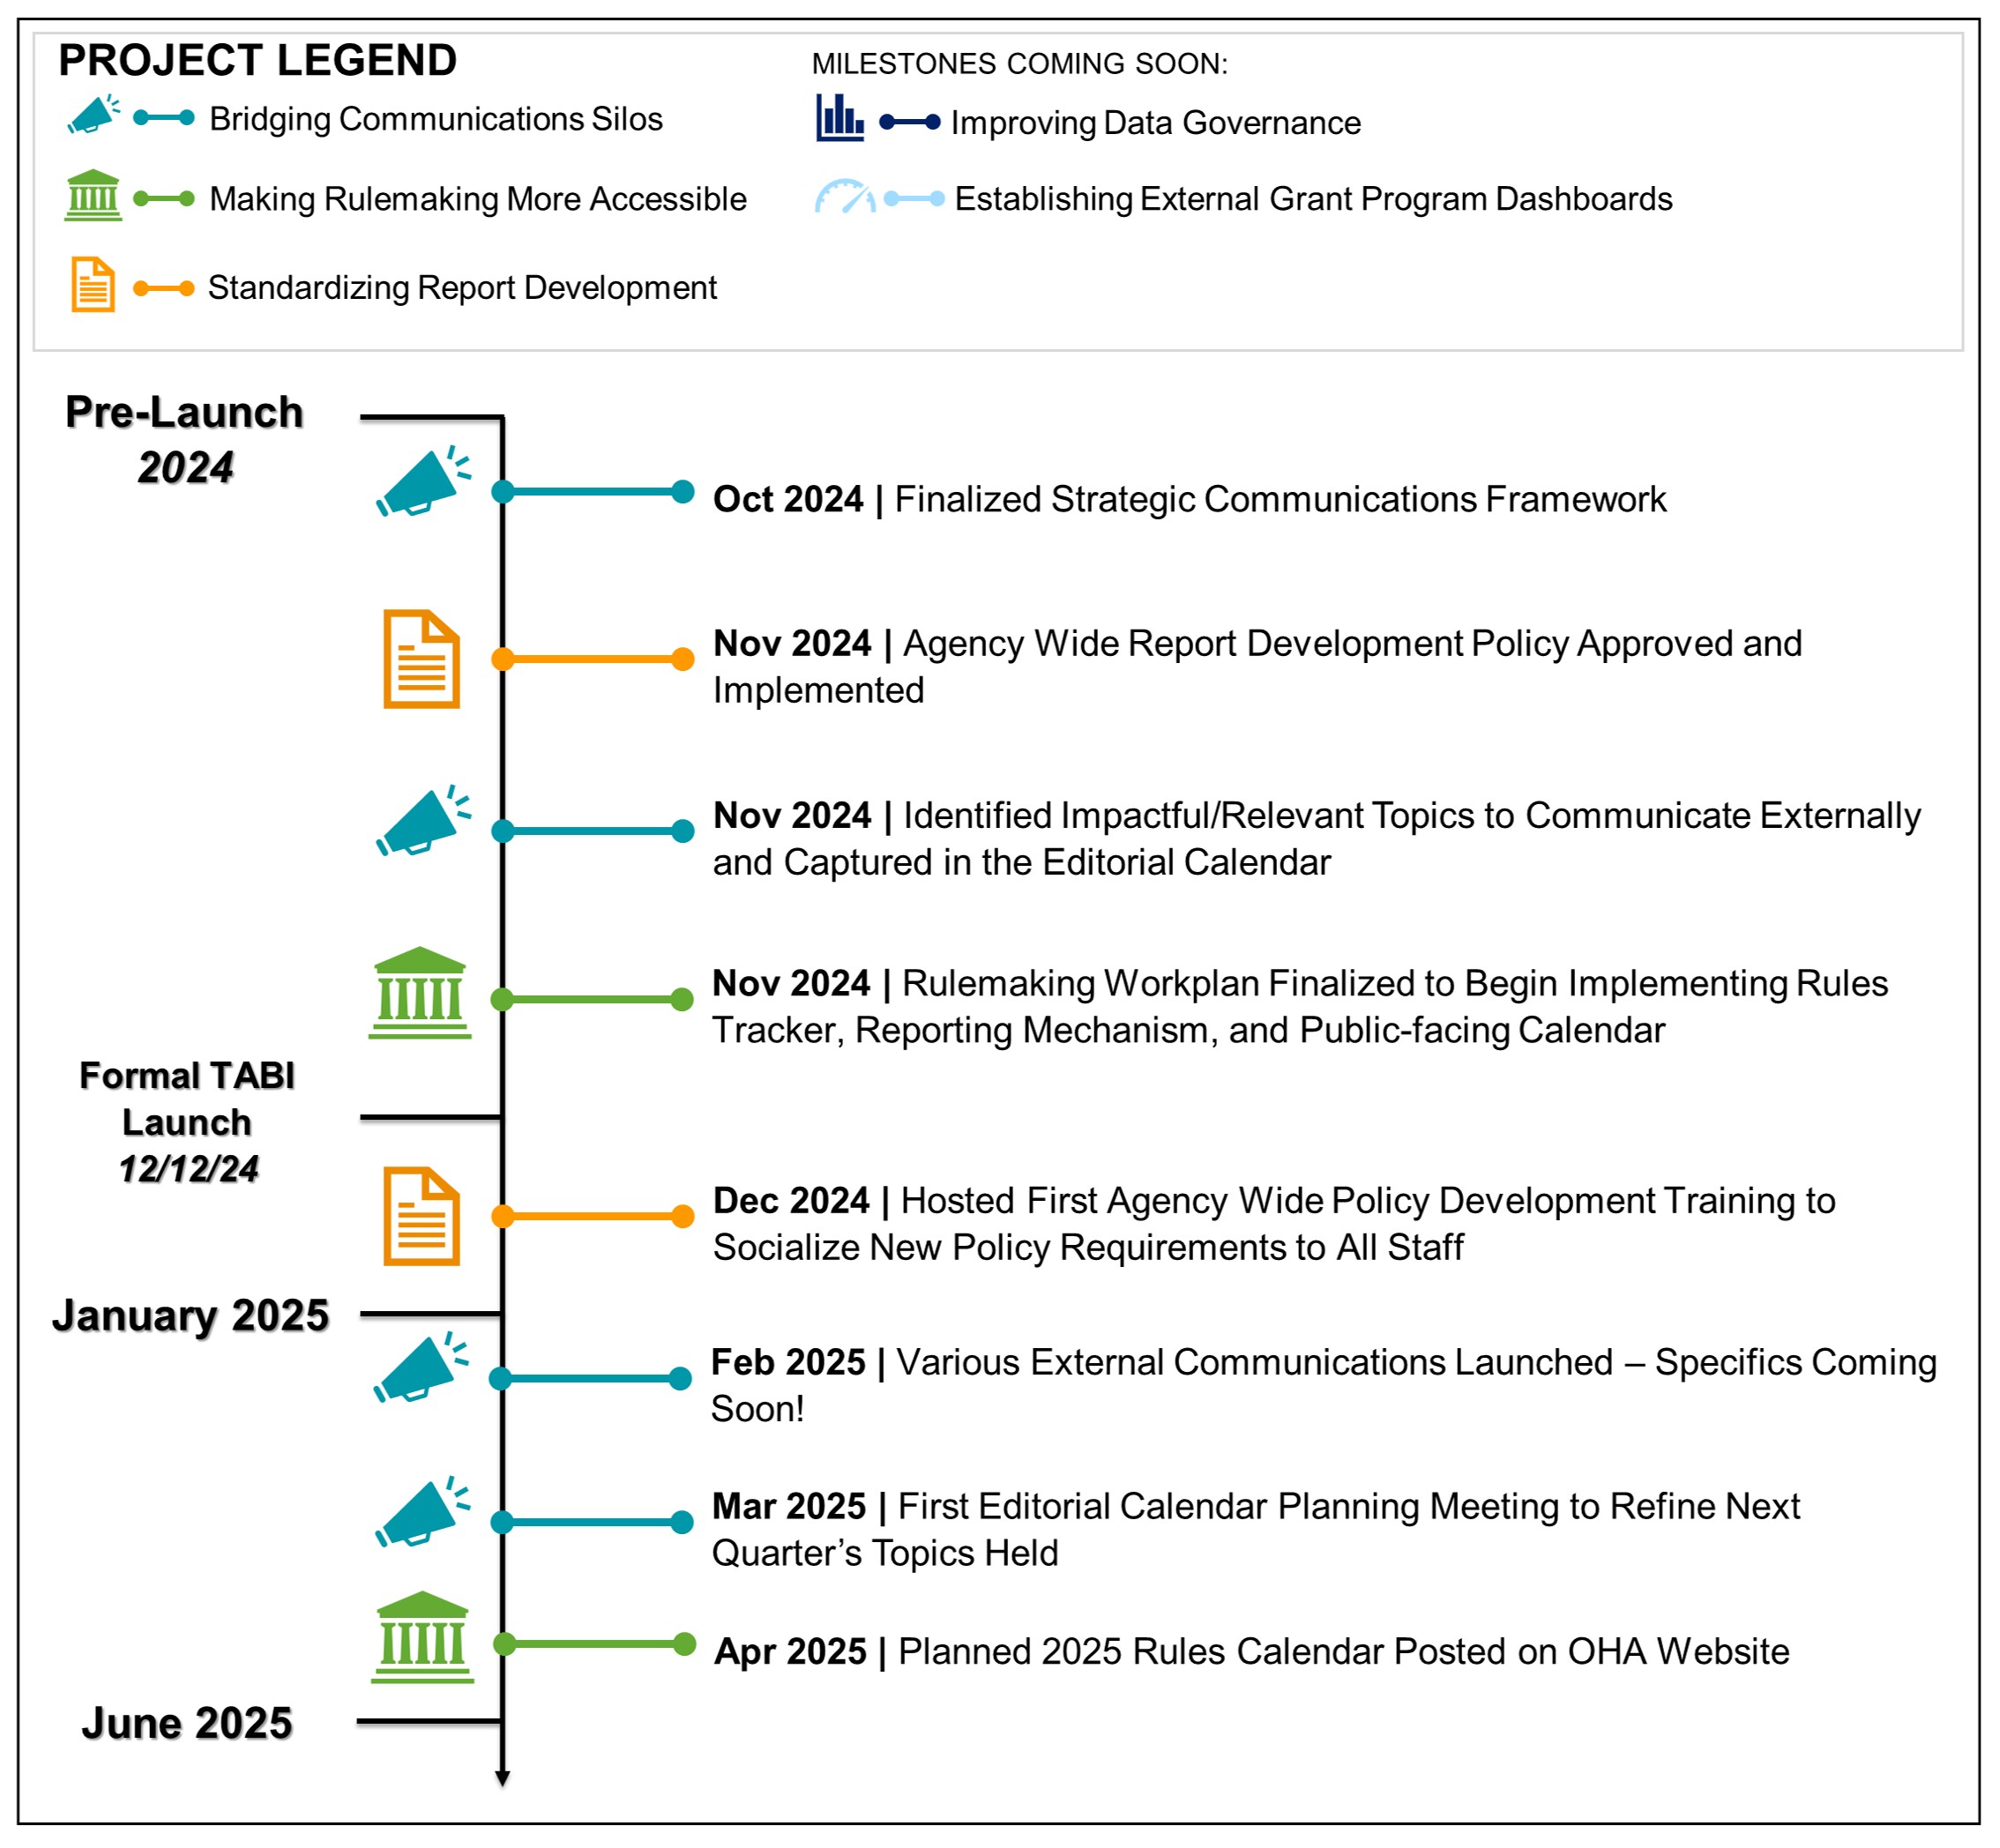Click Establishing External Grant Program Dashboards text
The height and width of the screenshot is (1848, 2000).
(x=1314, y=199)
